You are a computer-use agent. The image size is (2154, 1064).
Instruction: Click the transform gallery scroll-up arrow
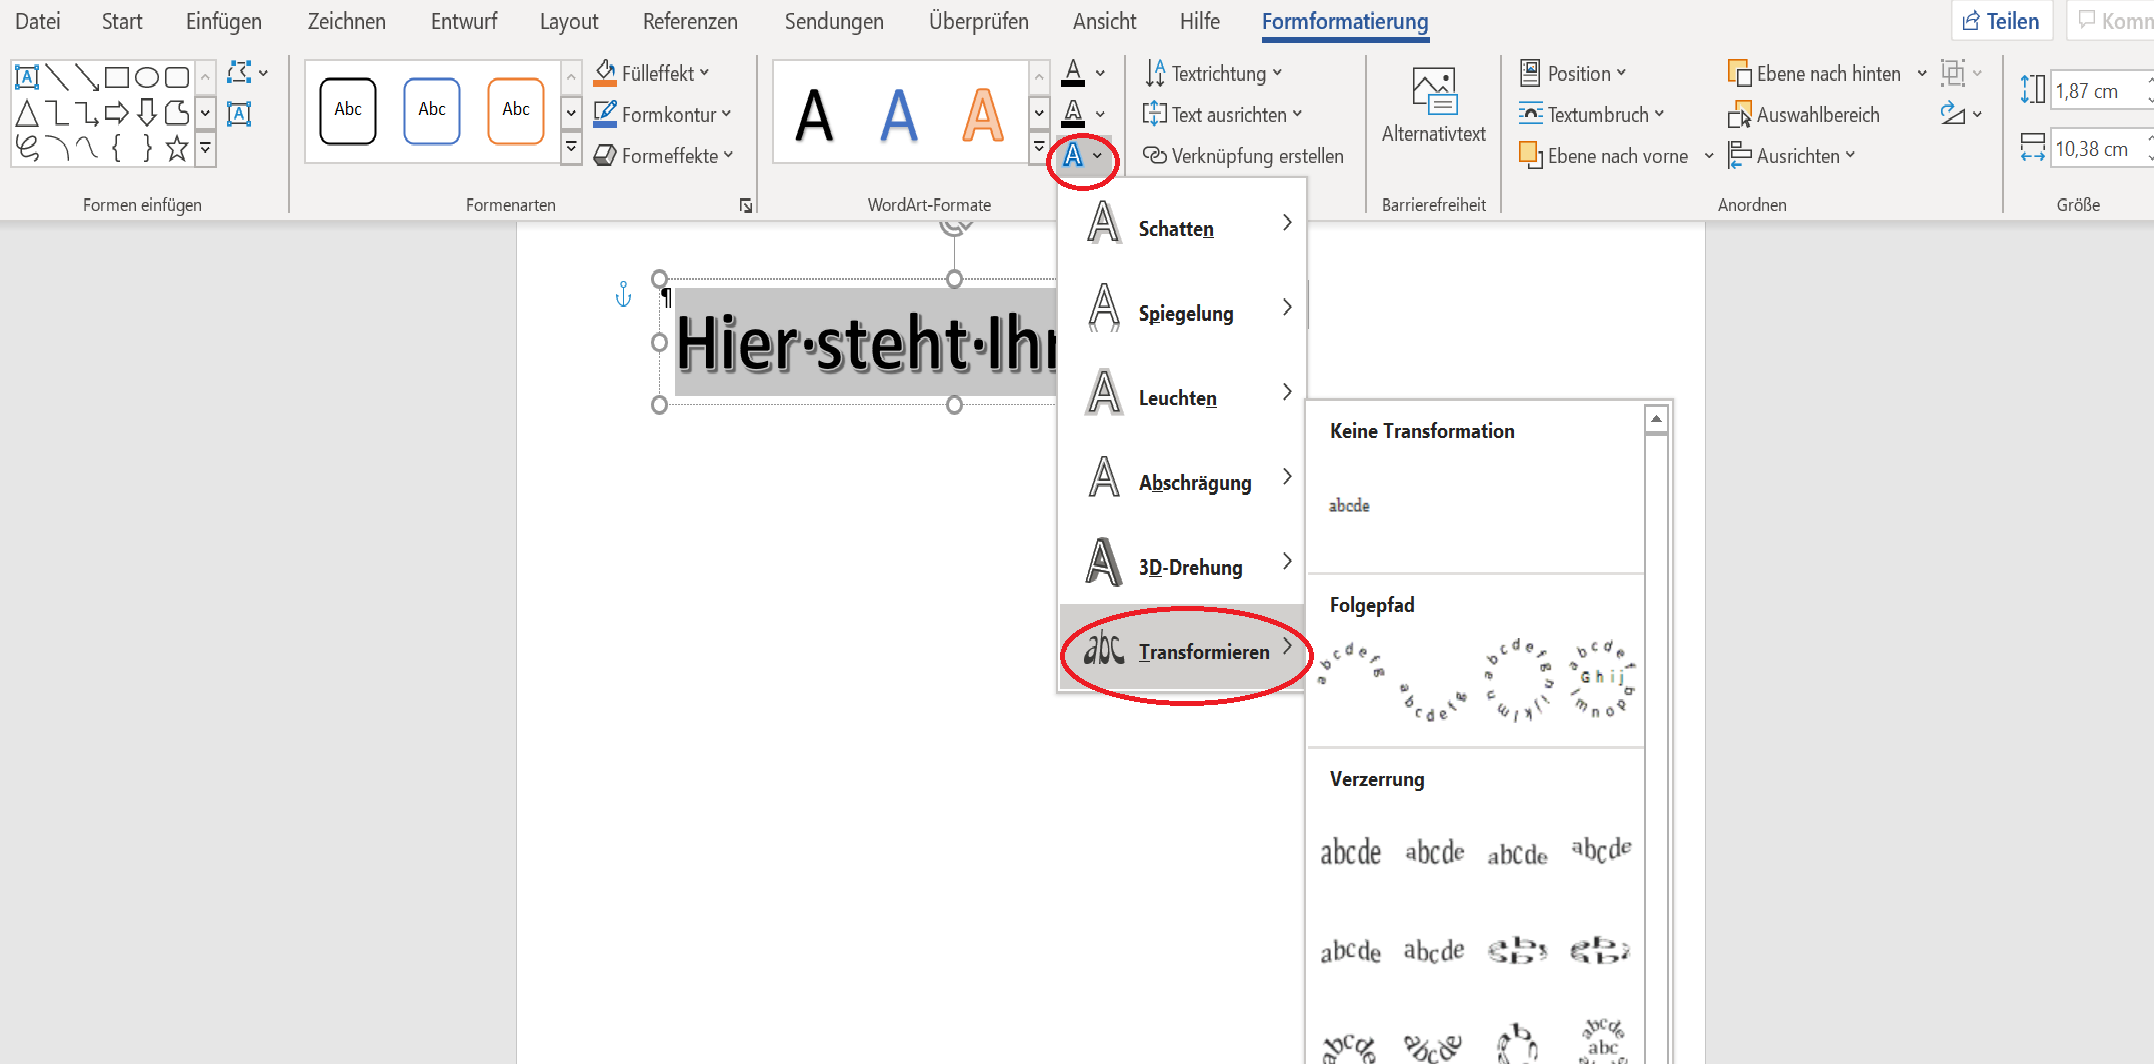click(1656, 419)
